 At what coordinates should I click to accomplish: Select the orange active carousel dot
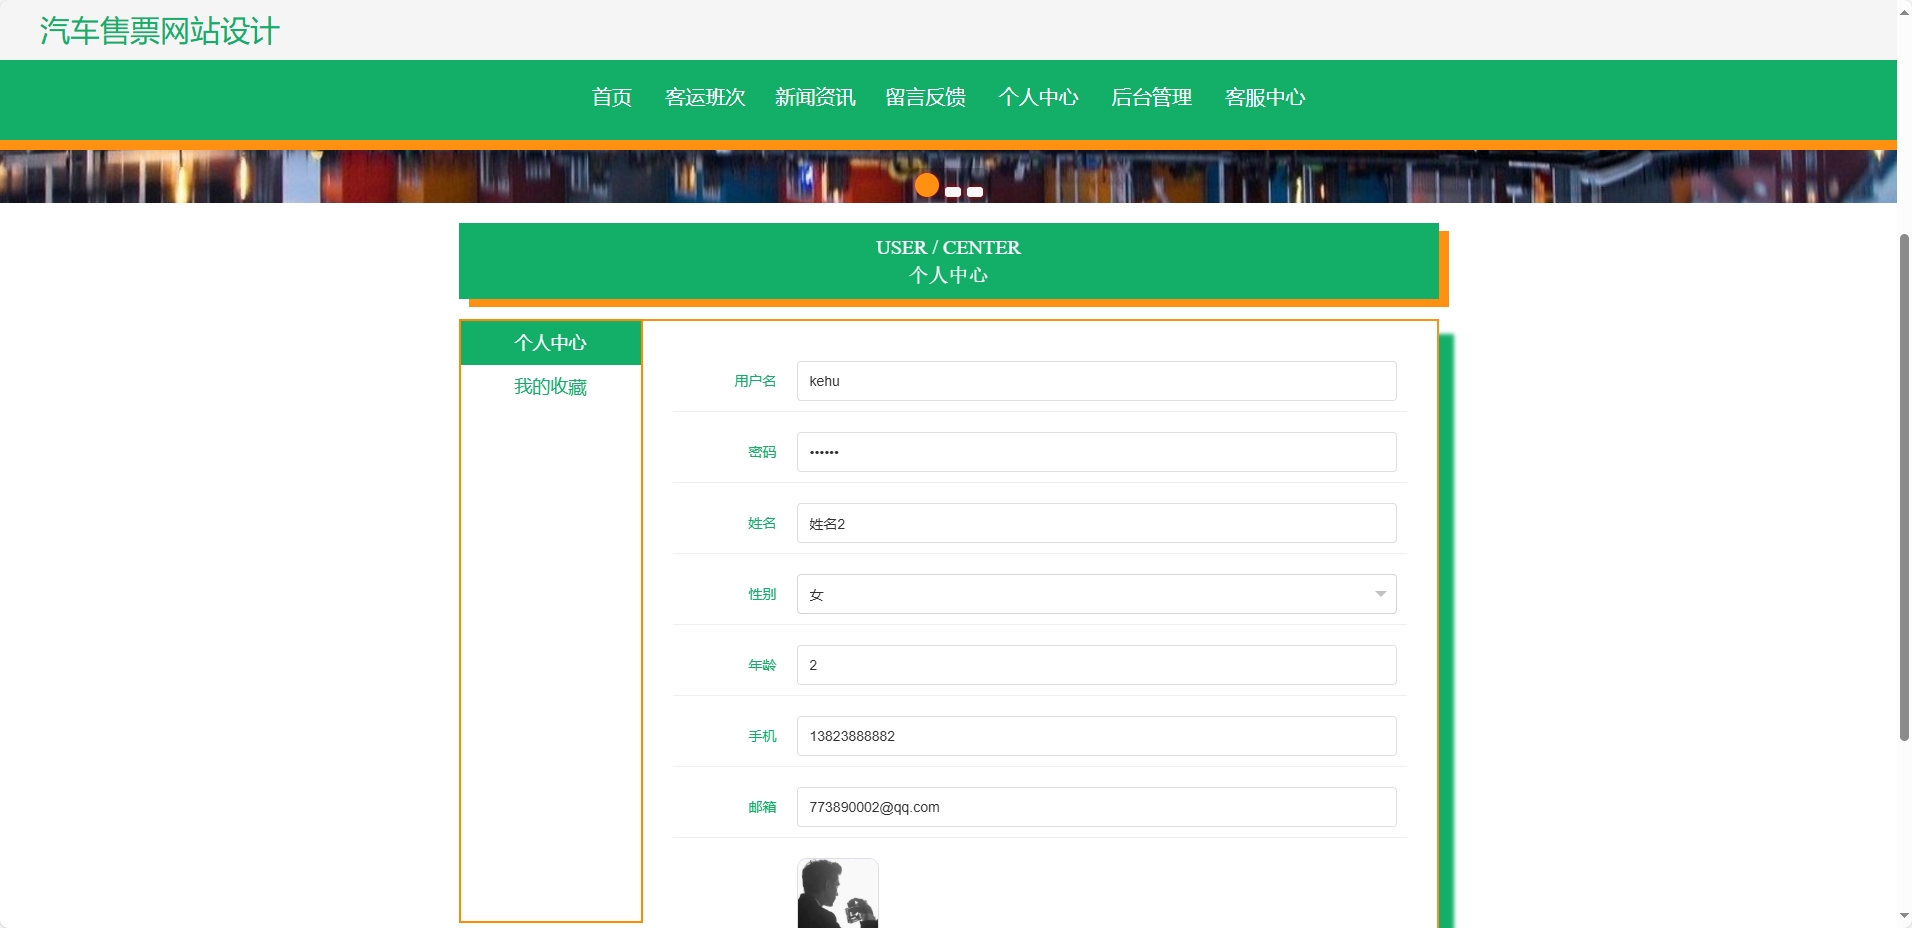(927, 185)
